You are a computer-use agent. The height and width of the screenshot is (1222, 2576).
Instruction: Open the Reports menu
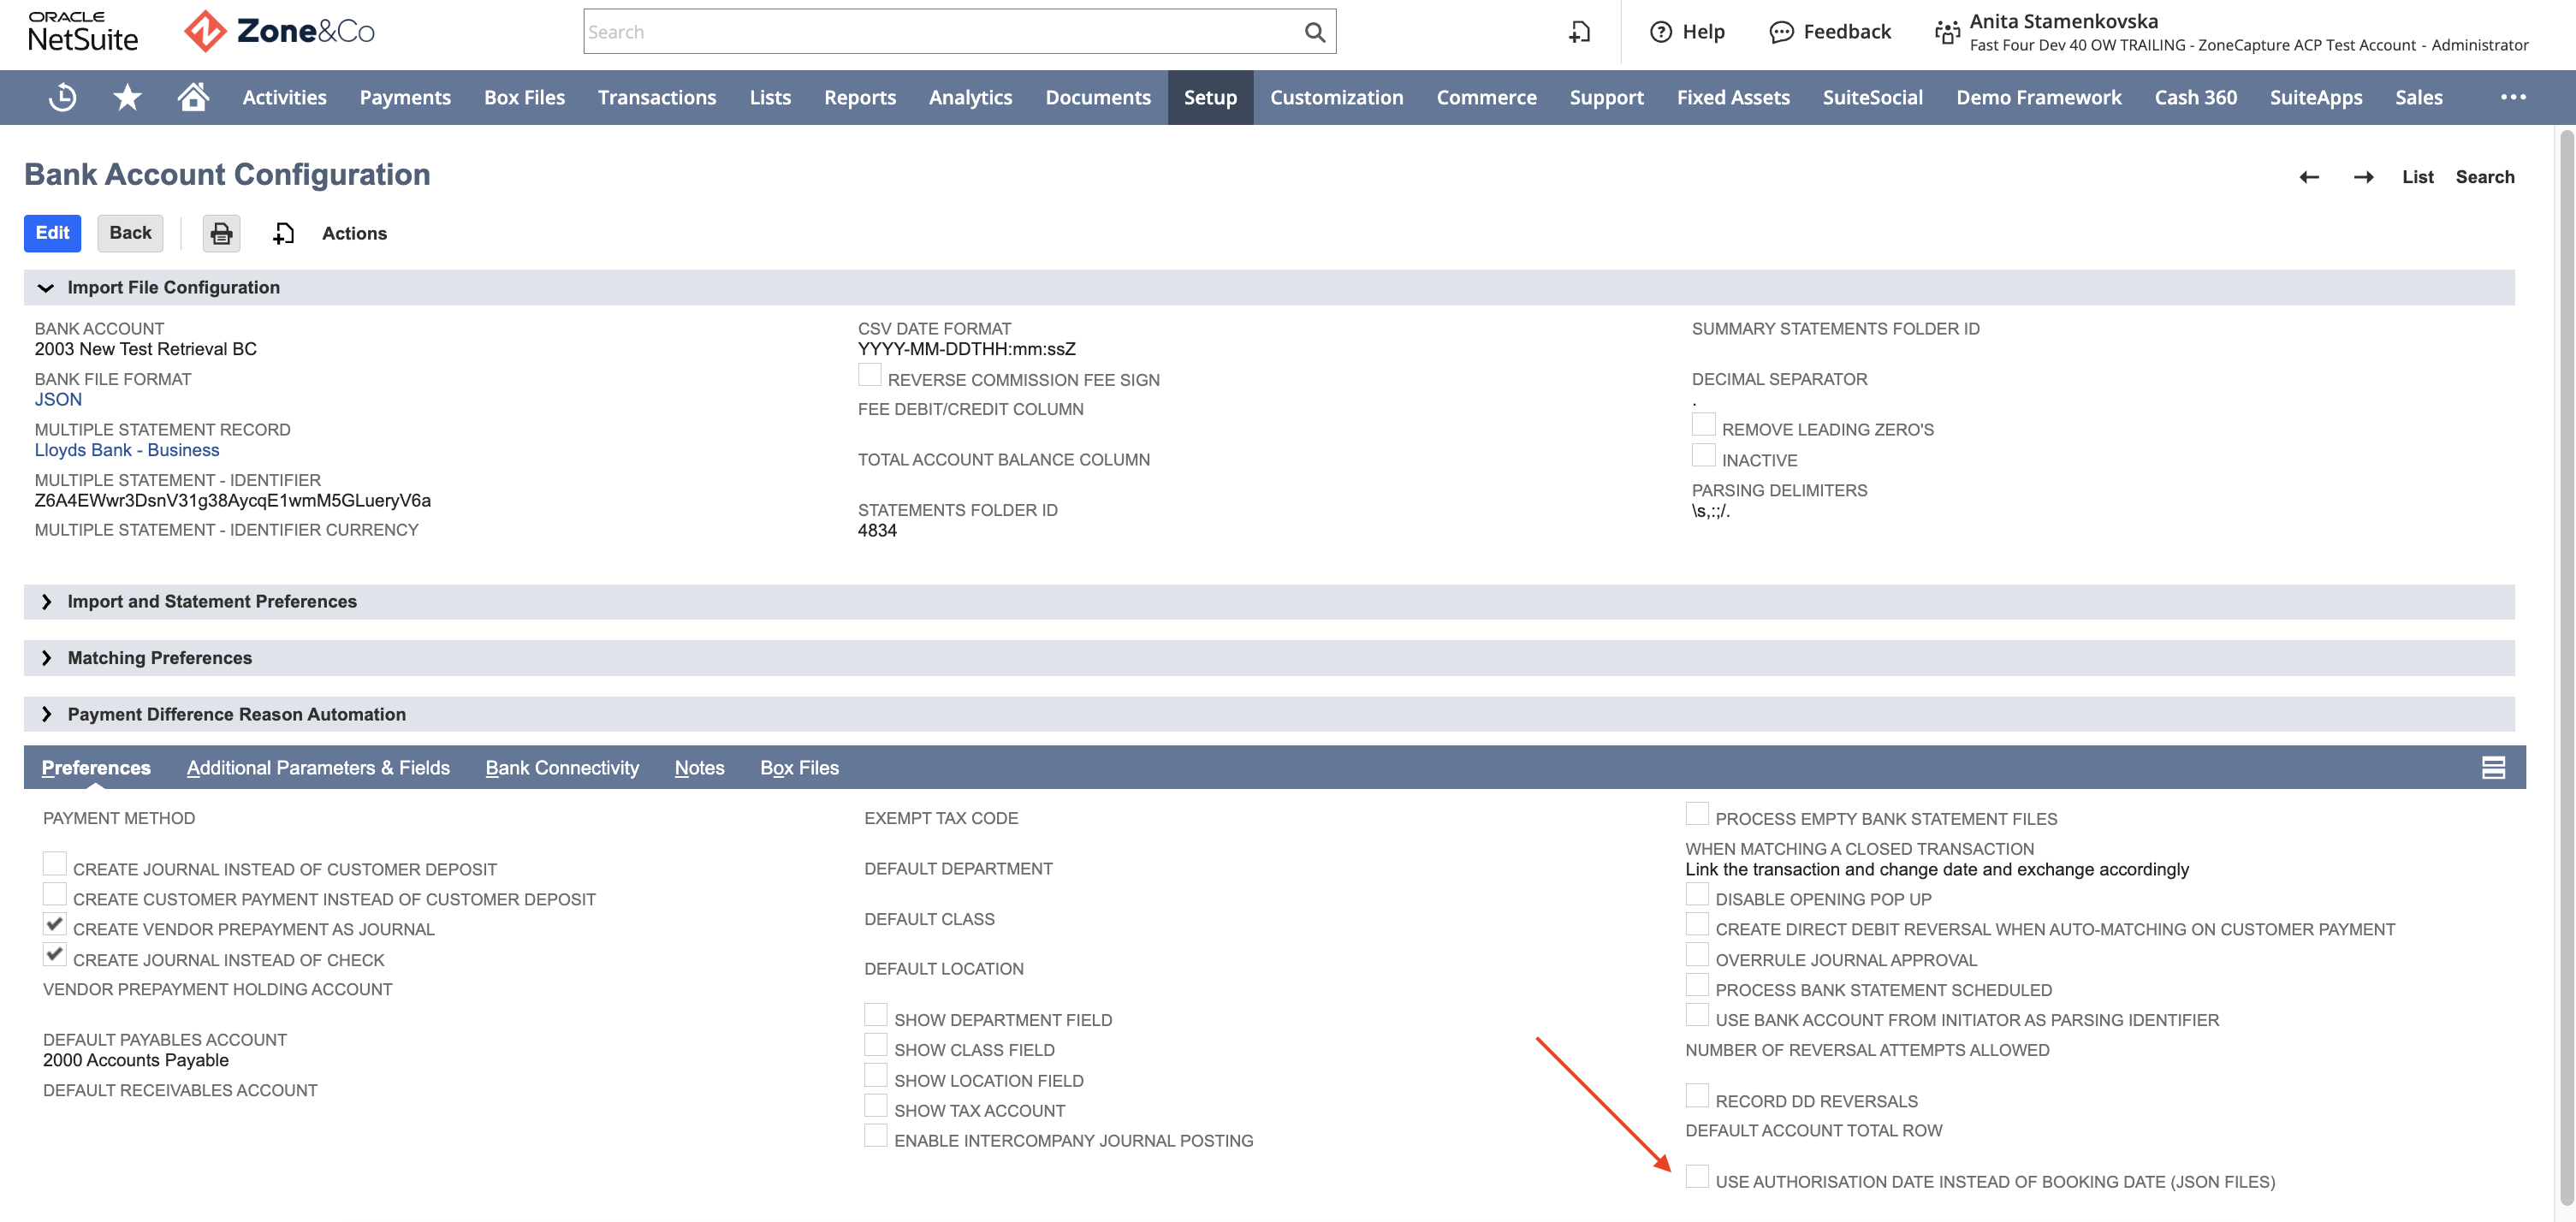859,97
